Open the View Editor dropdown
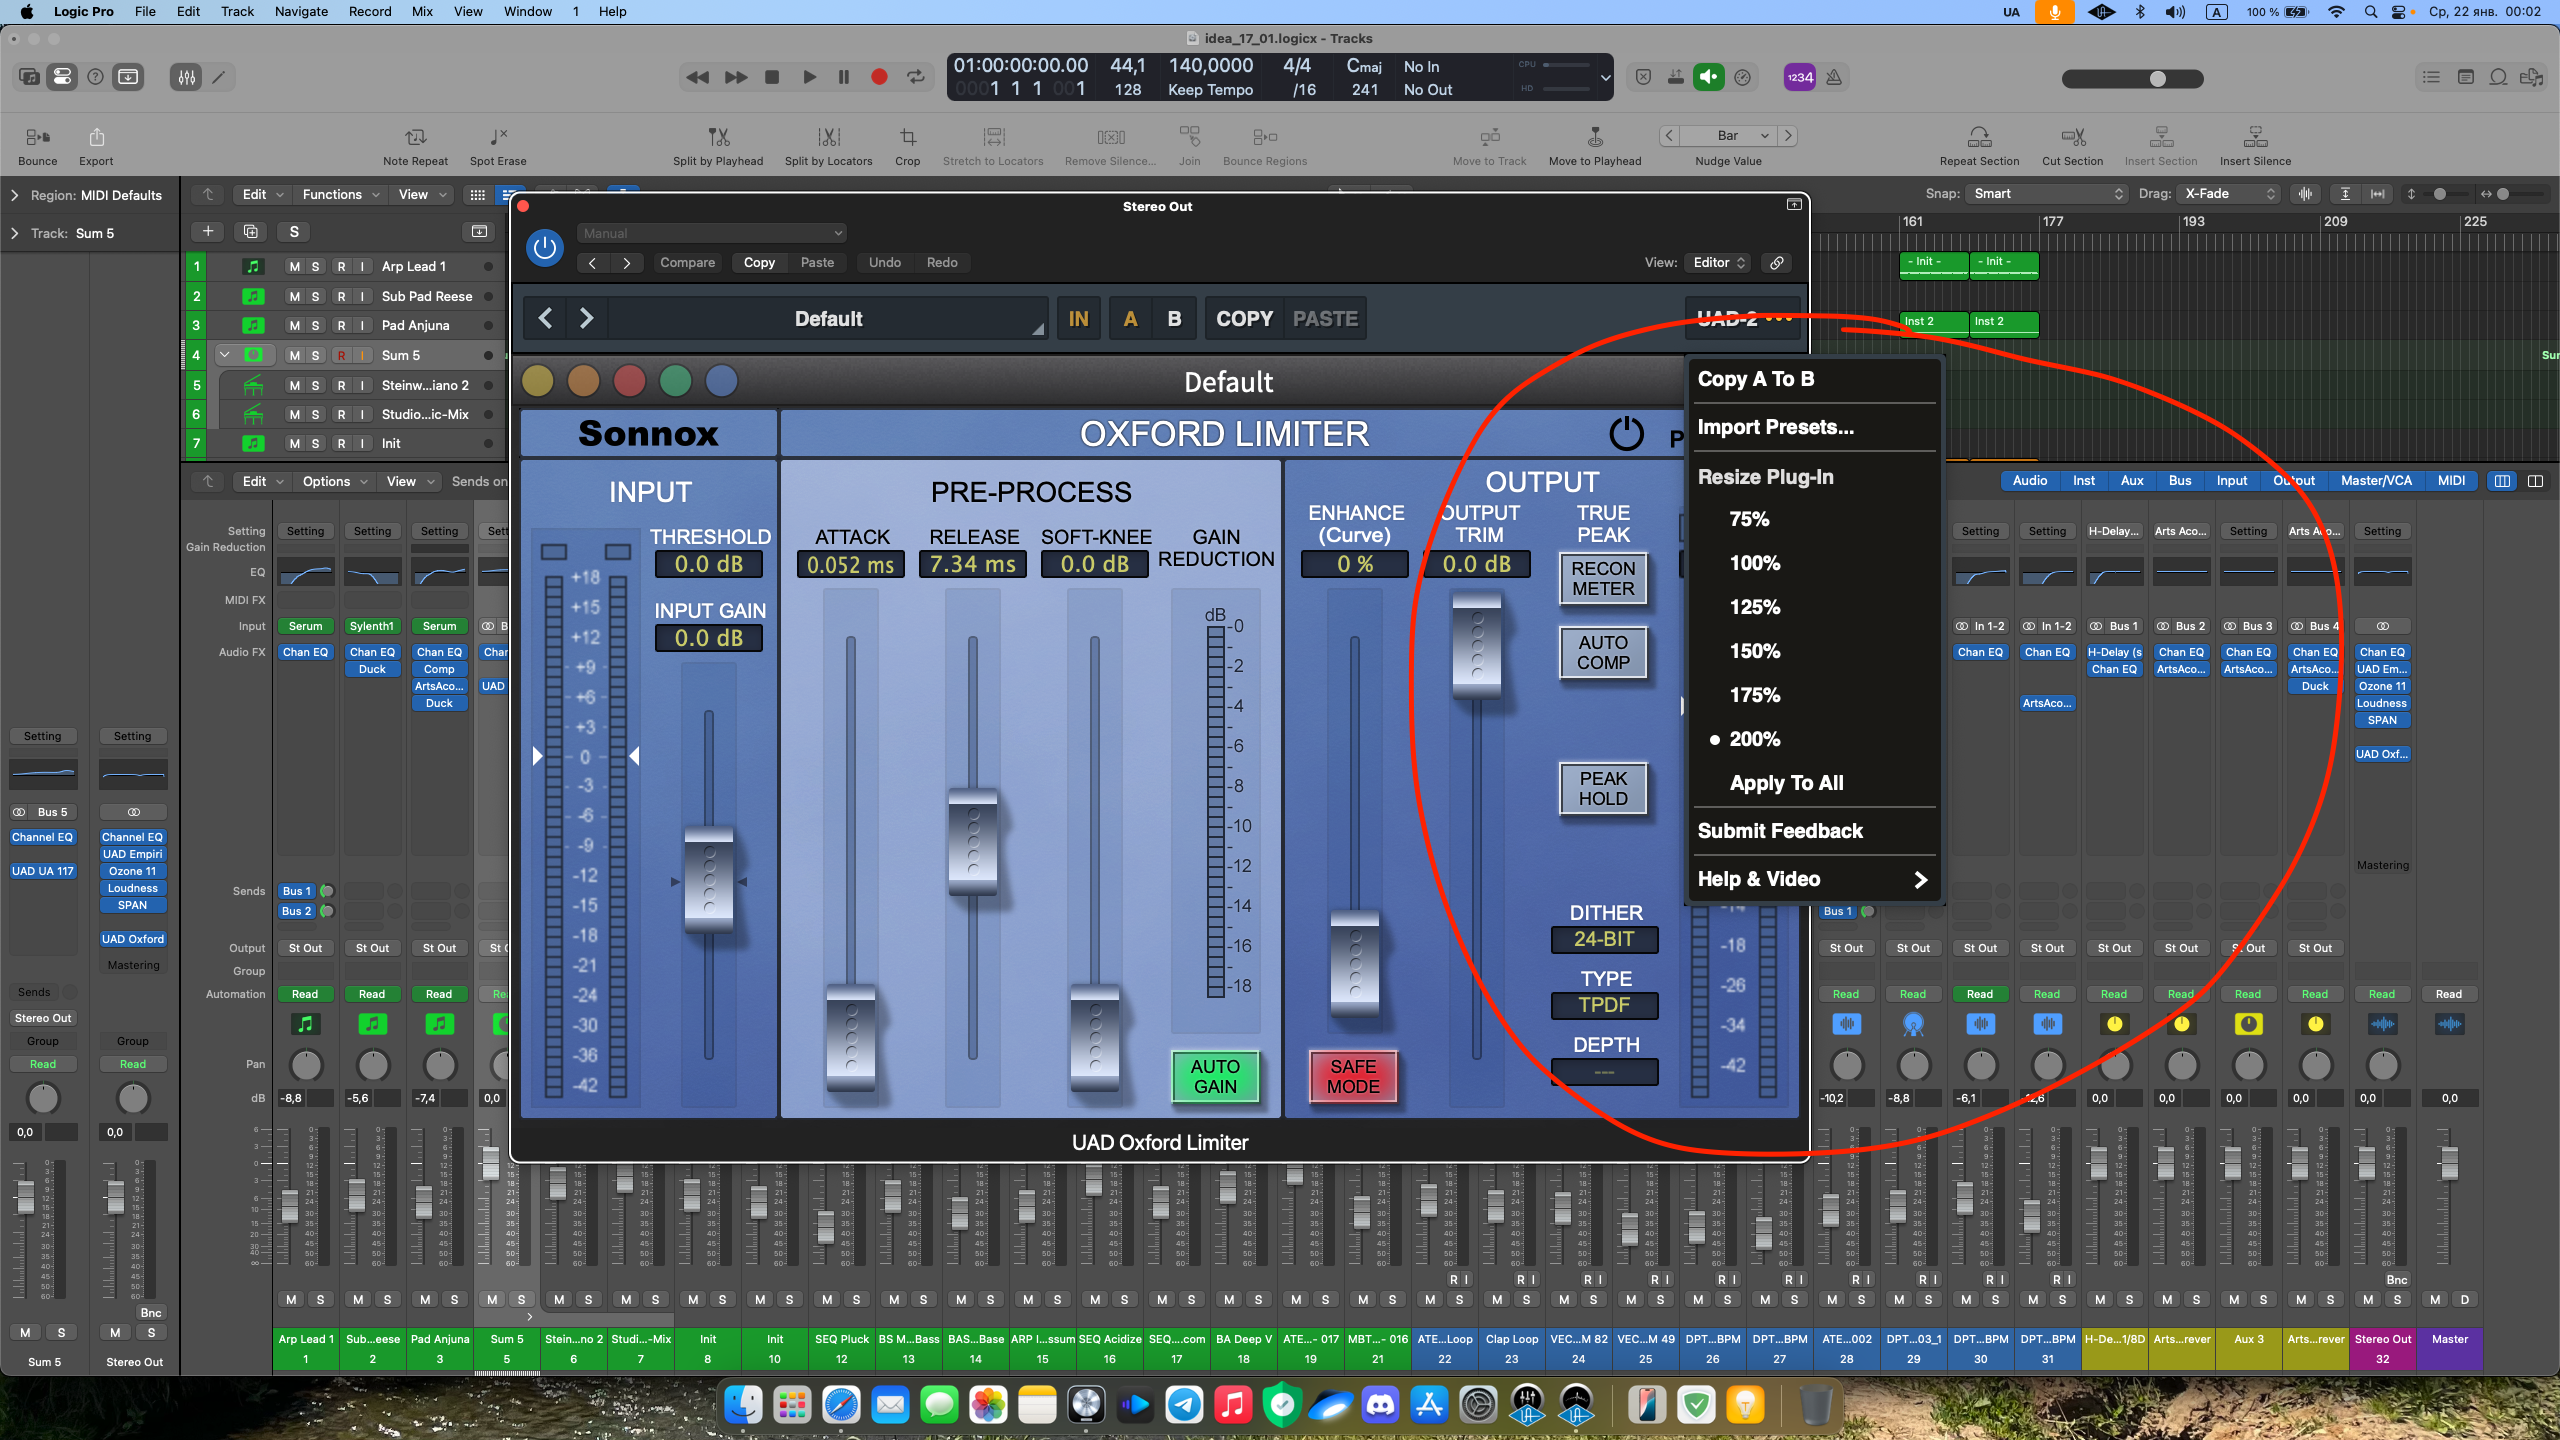This screenshot has height=1440, width=2560. click(x=1719, y=263)
